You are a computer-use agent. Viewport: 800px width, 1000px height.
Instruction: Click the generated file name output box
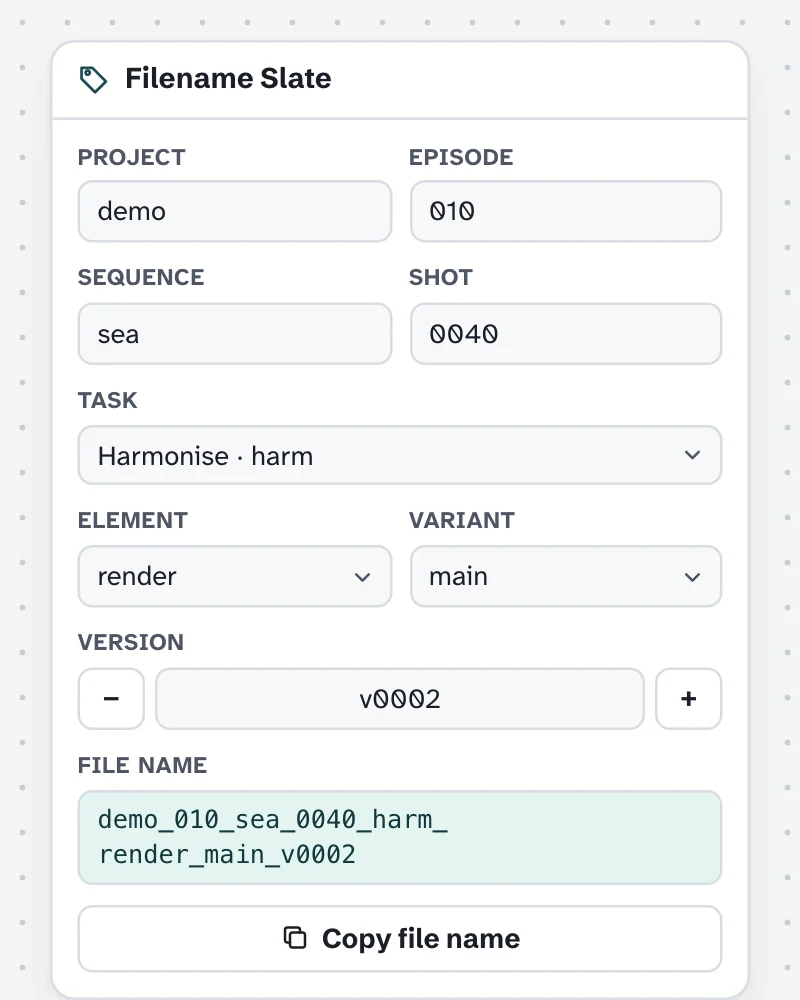[400, 837]
